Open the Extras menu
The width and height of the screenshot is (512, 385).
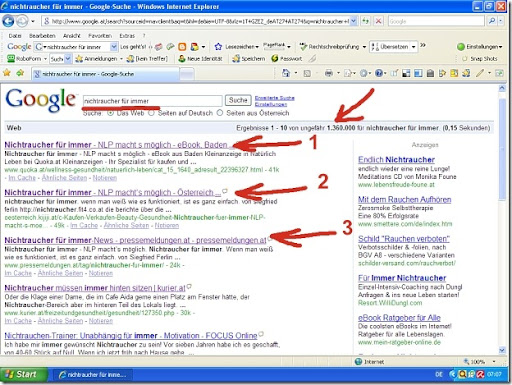tap(127, 36)
